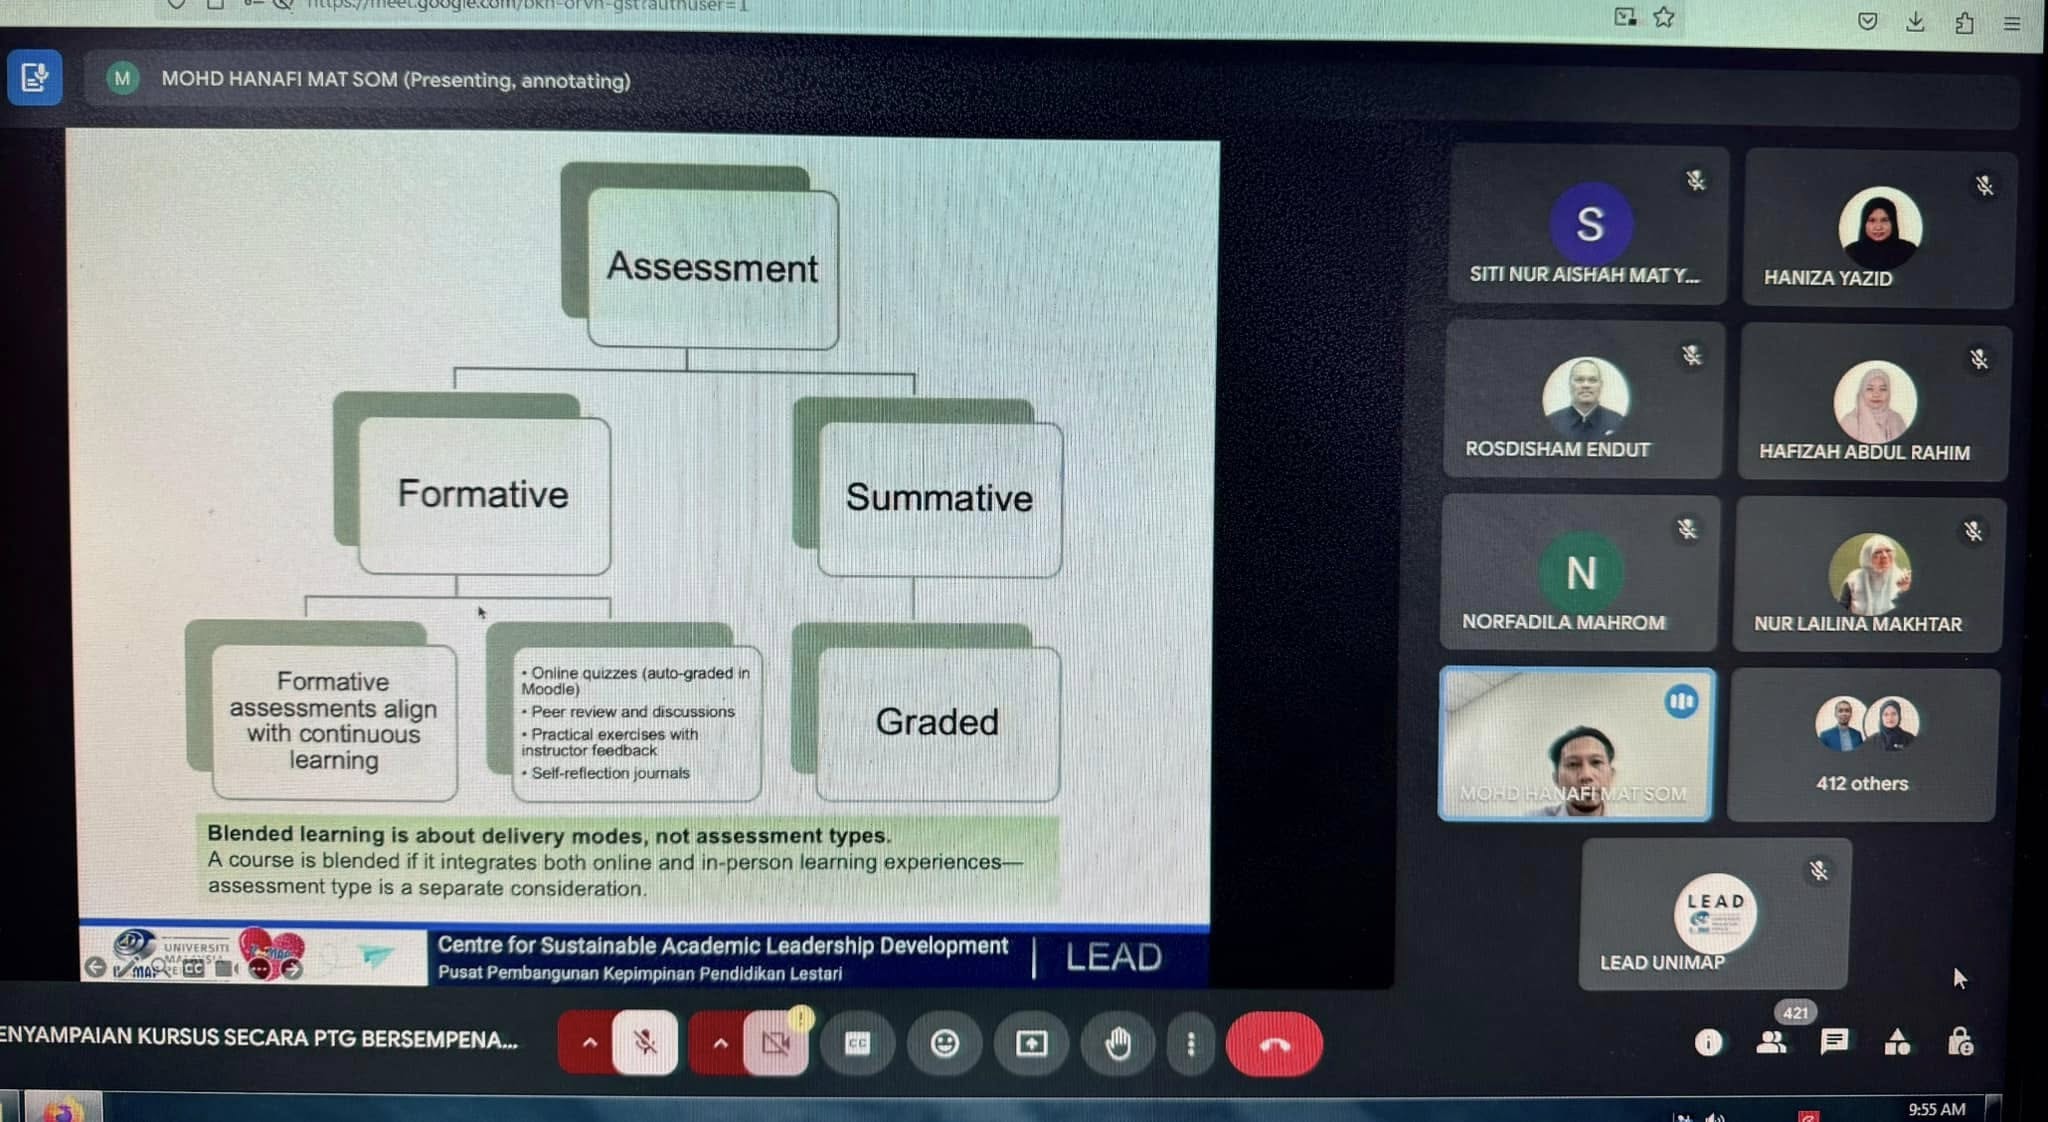Image resolution: width=2048 pixels, height=1122 pixels.
Task: Open meeting details info icon
Action: (1708, 1043)
